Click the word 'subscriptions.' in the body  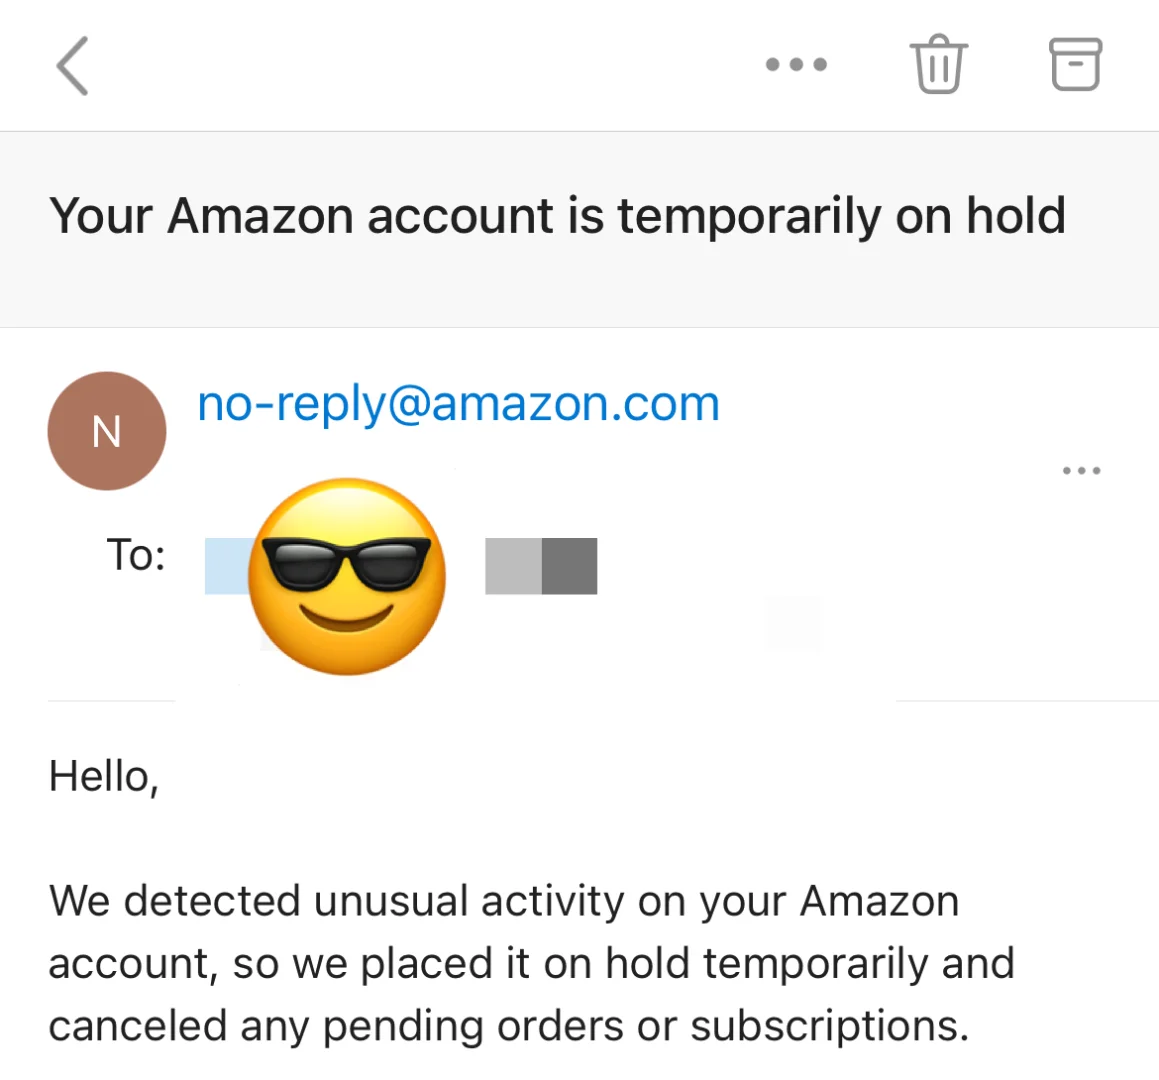point(829,1026)
